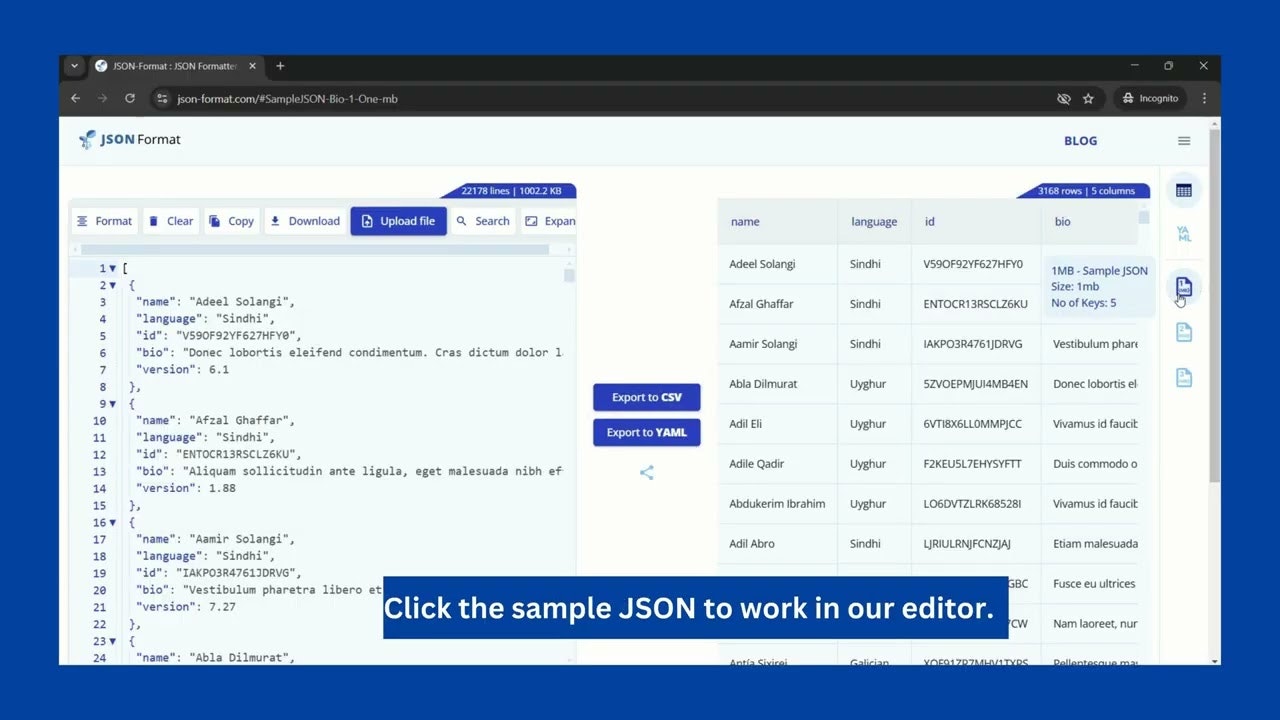Image resolution: width=1280 pixels, height=720 pixels.
Task: Open the BLOG page
Action: click(x=1080, y=141)
